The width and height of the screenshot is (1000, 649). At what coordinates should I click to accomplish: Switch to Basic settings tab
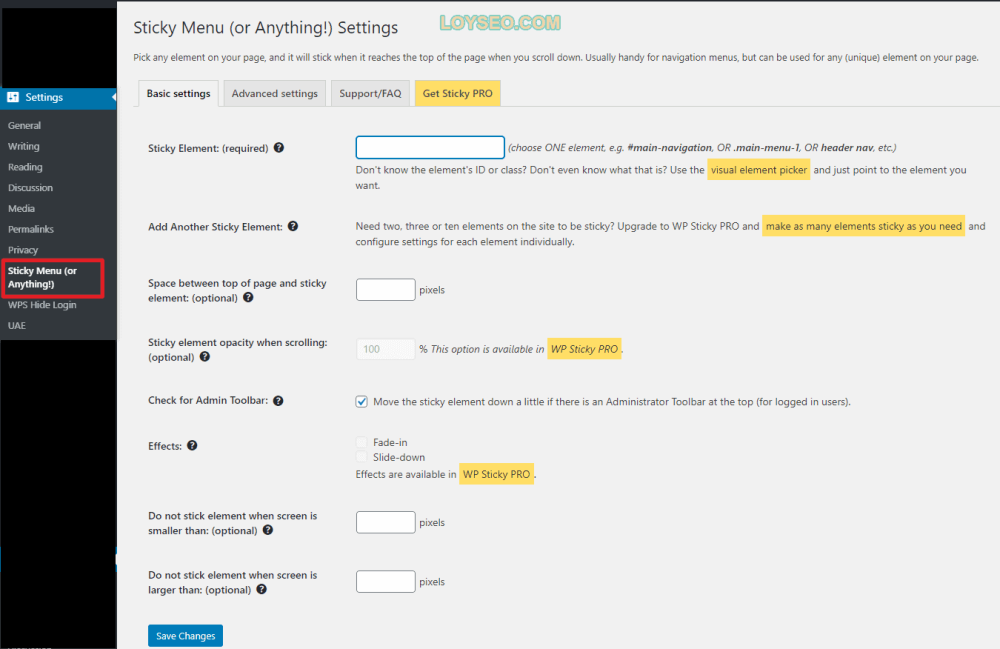pos(179,93)
